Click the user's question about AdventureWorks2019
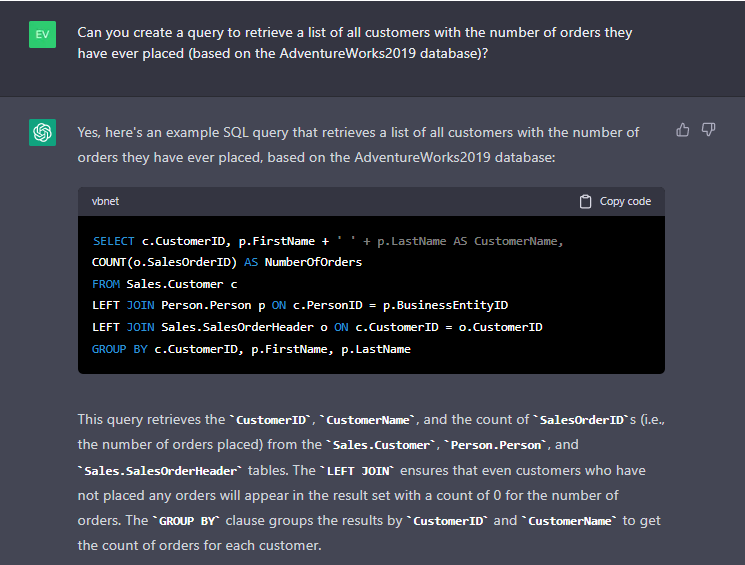This screenshot has height=565, width=745. (354, 43)
